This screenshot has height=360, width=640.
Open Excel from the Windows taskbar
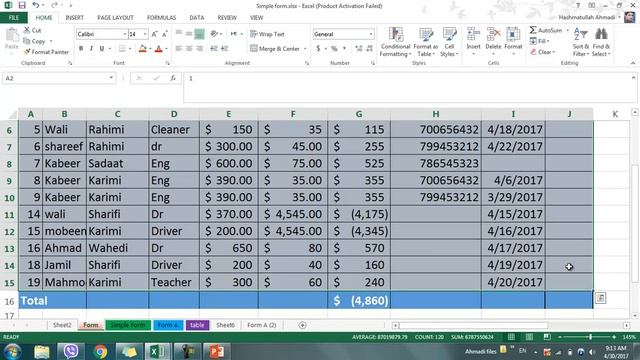[158, 351]
